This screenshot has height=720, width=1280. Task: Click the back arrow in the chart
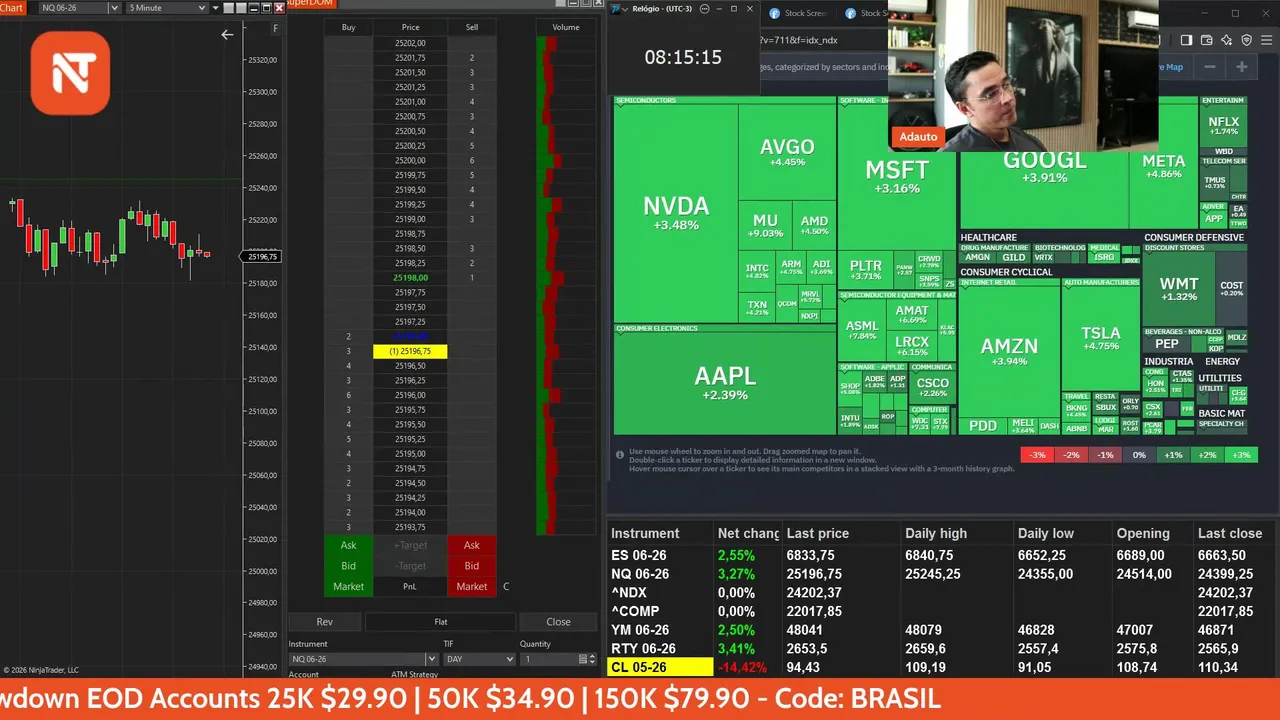pos(227,35)
